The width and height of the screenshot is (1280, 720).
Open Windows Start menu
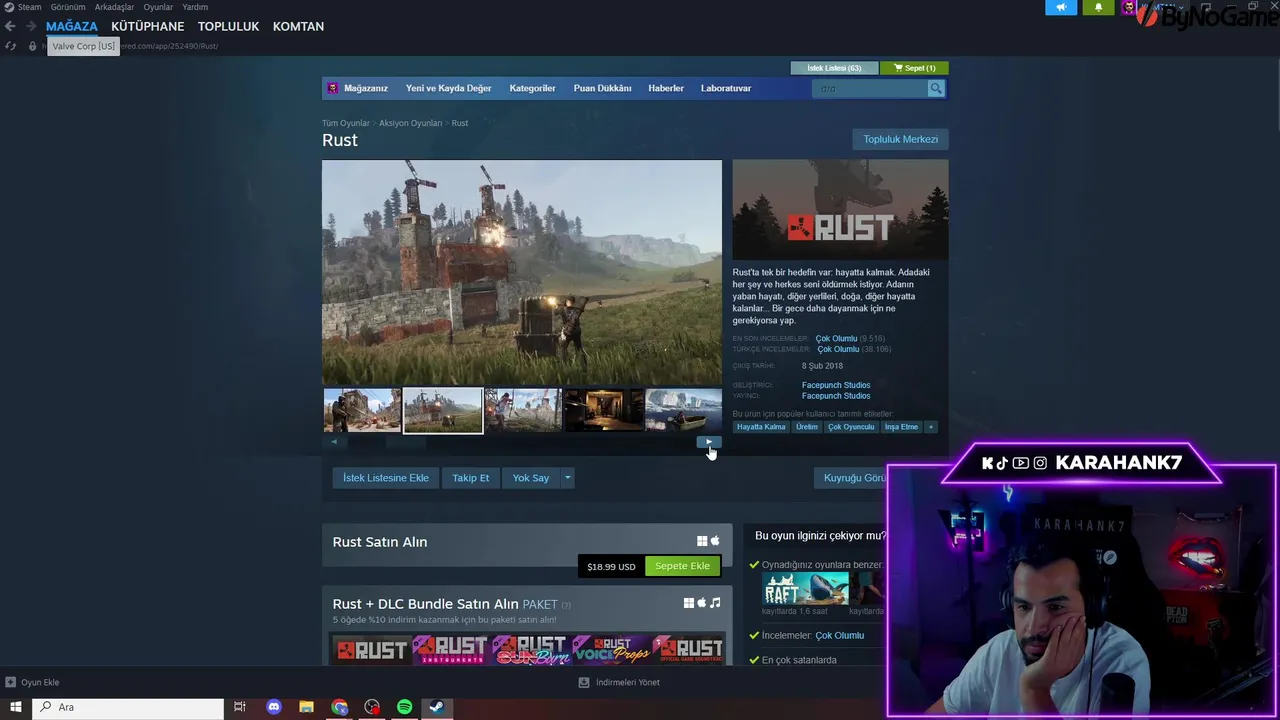point(15,707)
